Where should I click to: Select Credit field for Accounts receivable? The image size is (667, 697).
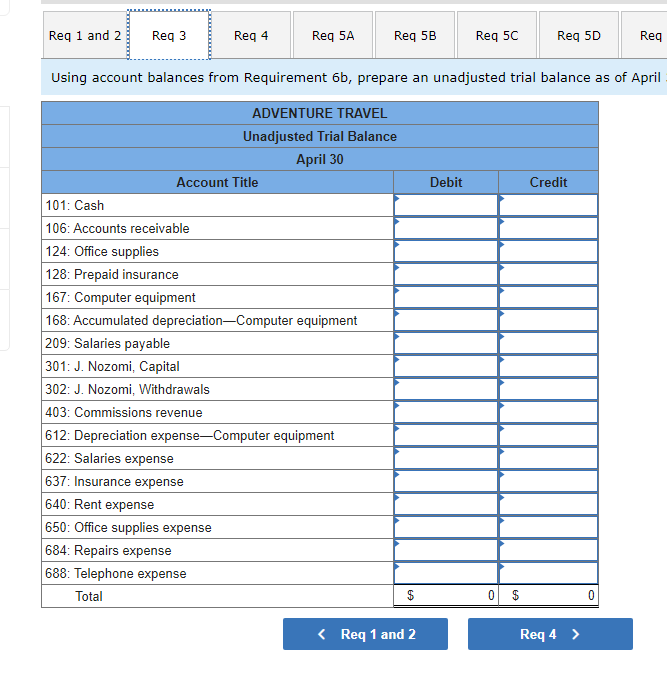(x=548, y=228)
